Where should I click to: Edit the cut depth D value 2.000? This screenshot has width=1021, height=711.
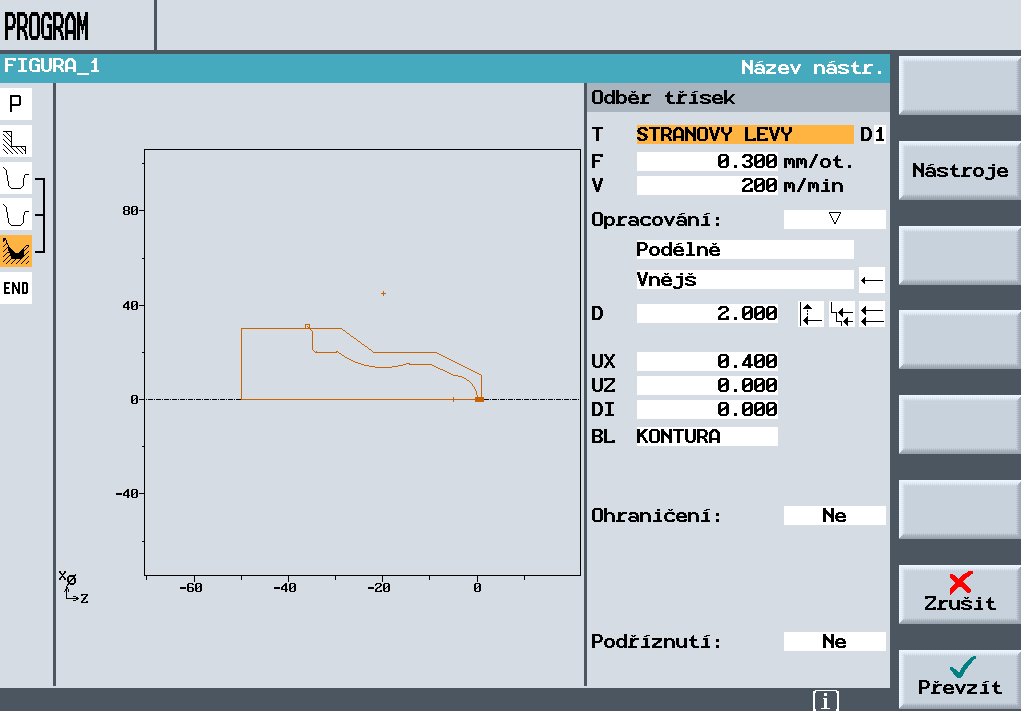tap(706, 313)
